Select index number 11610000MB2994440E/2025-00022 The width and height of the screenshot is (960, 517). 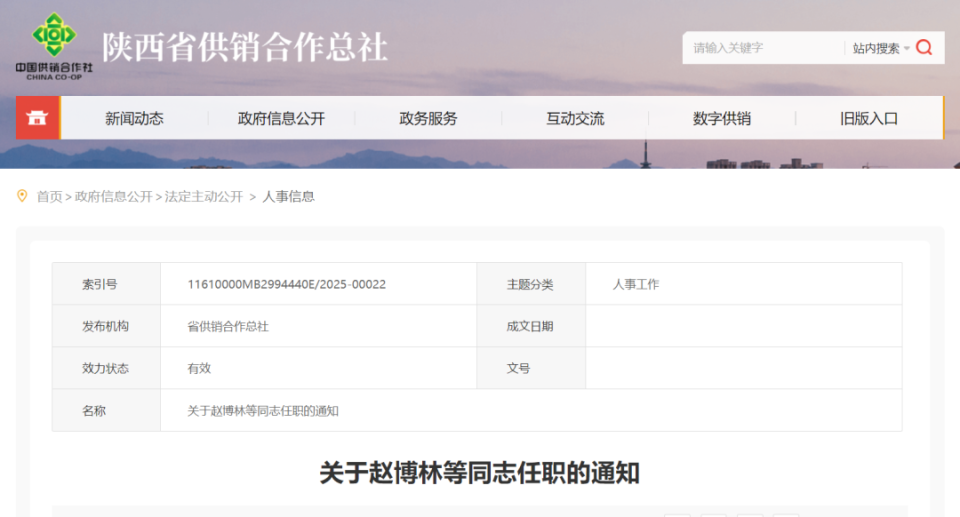[287, 284]
